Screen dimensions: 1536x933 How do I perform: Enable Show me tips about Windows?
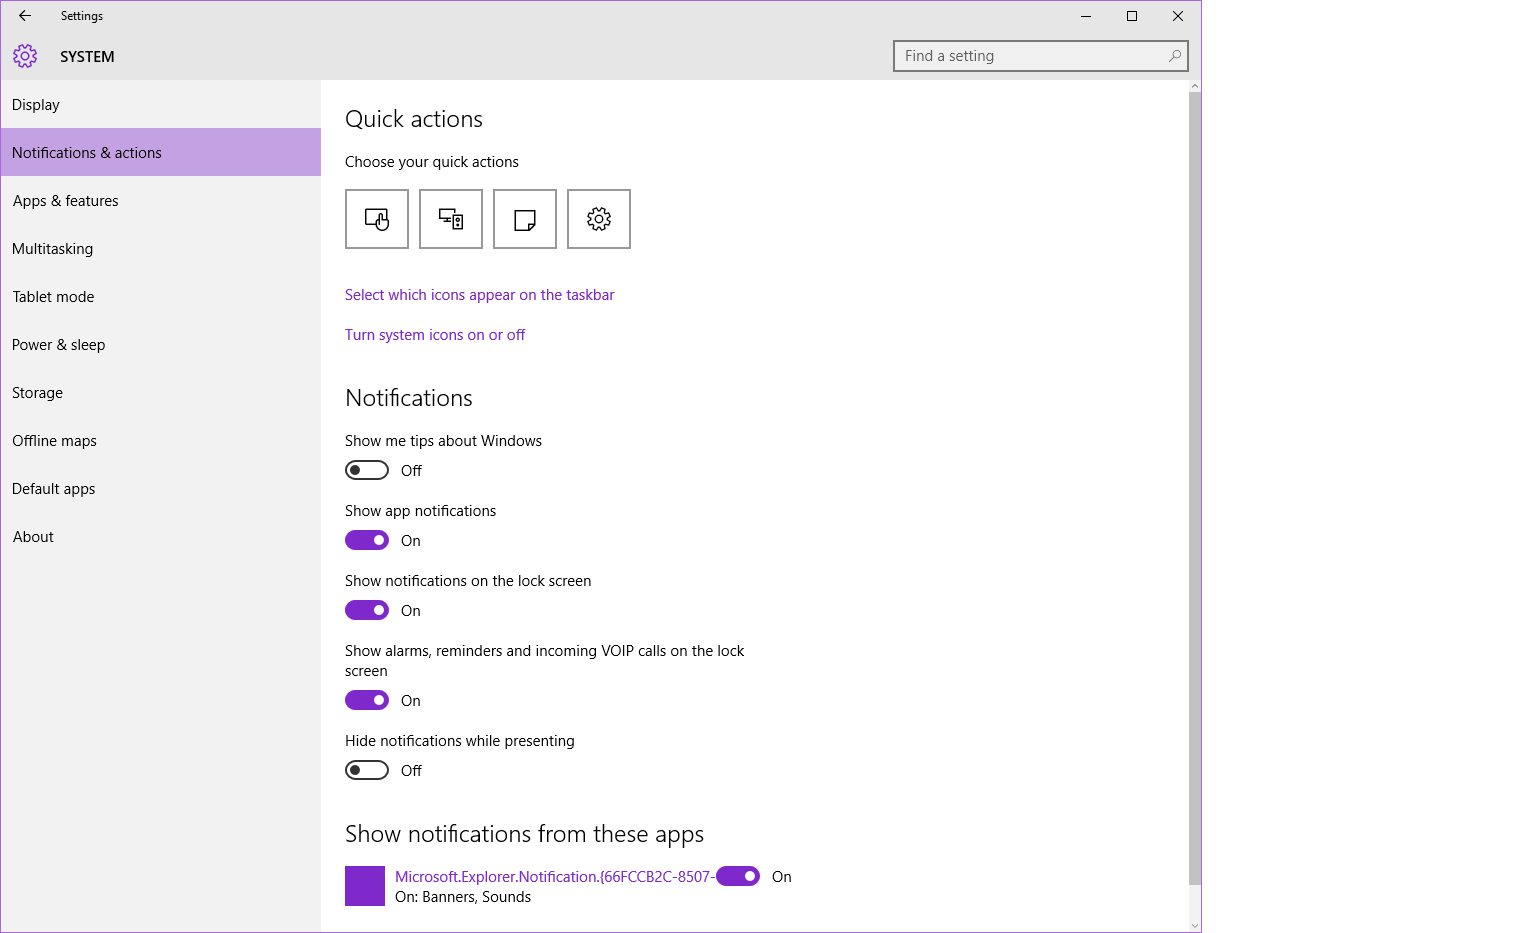[x=367, y=470]
